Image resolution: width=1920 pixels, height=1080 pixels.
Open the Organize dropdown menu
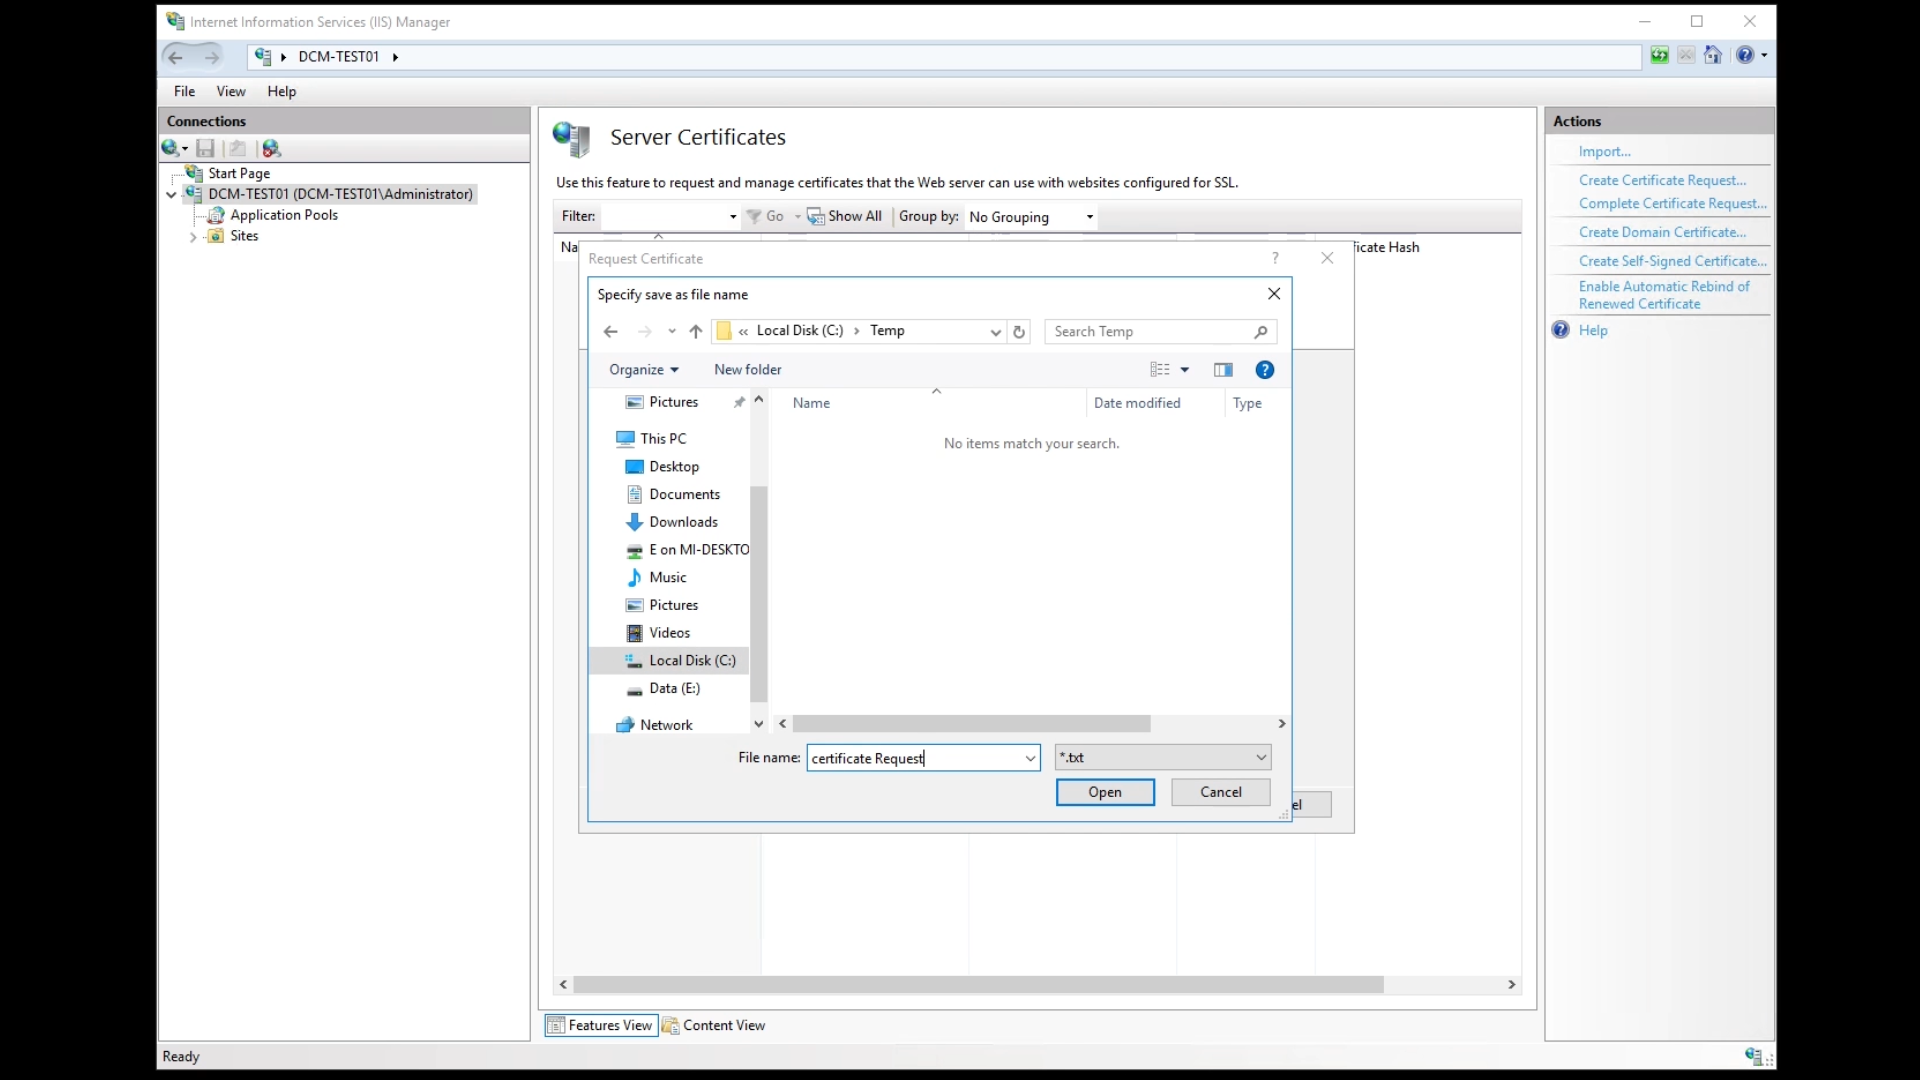[643, 370]
